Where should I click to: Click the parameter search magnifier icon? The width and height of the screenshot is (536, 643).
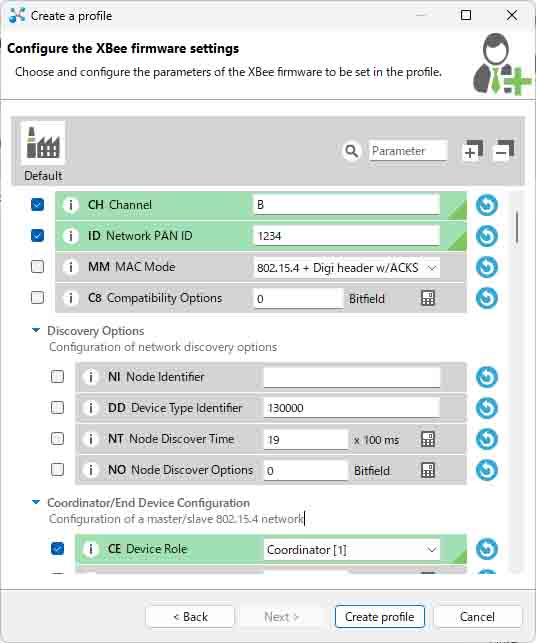(x=351, y=151)
